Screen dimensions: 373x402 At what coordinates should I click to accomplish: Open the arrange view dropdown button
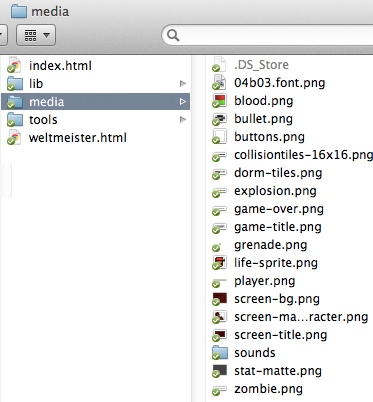[36, 35]
